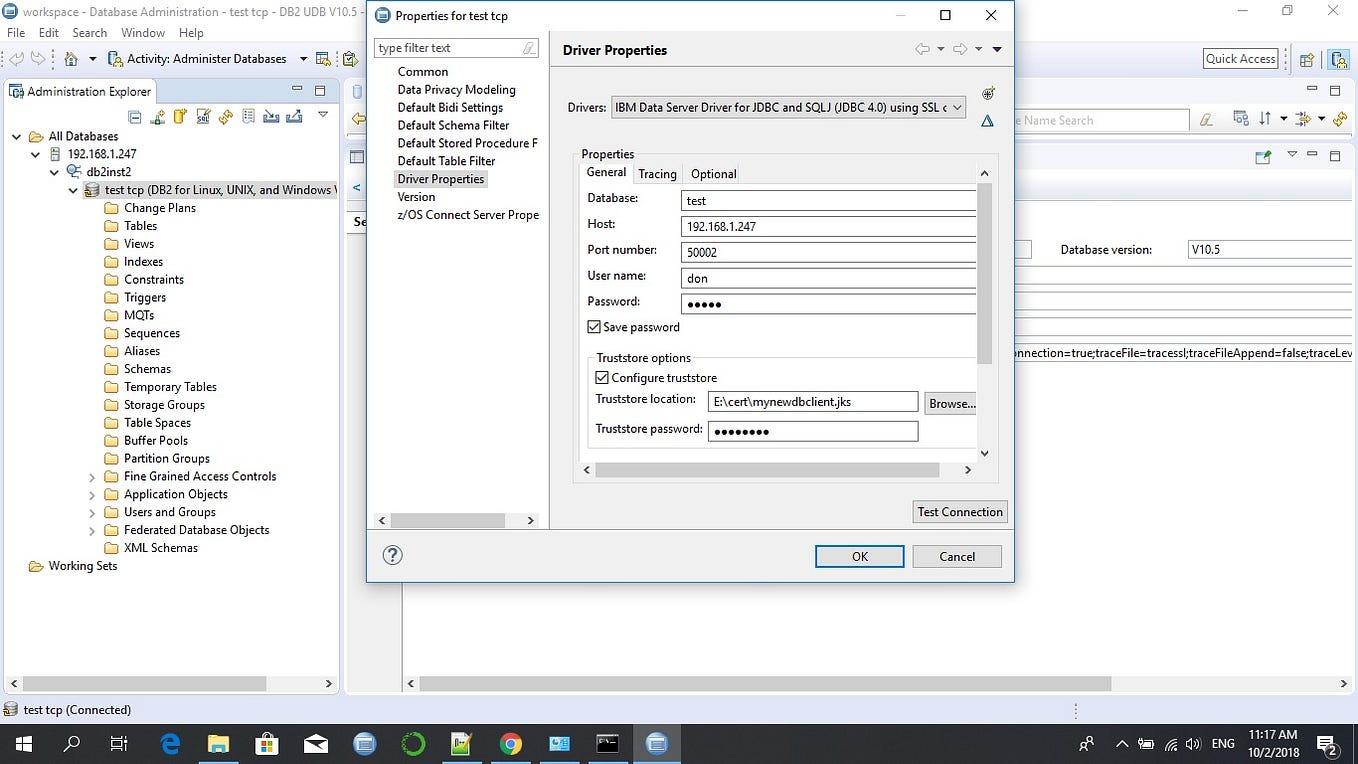Open the SQL editor icon in the explorer toolbar
Screen dimensions: 1358x764
click(x=203, y=117)
